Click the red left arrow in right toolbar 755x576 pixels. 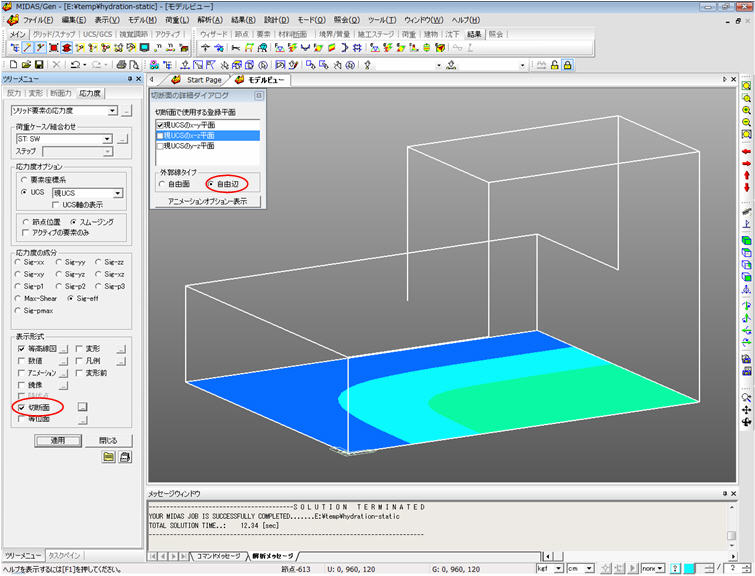point(746,152)
